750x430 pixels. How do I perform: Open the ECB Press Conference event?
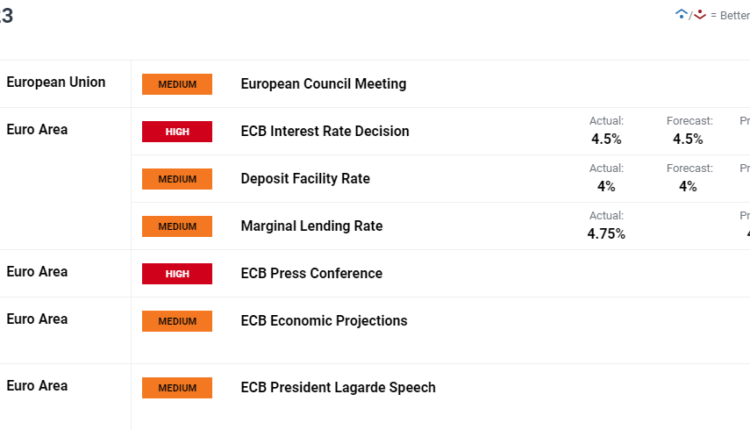point(311,273)
